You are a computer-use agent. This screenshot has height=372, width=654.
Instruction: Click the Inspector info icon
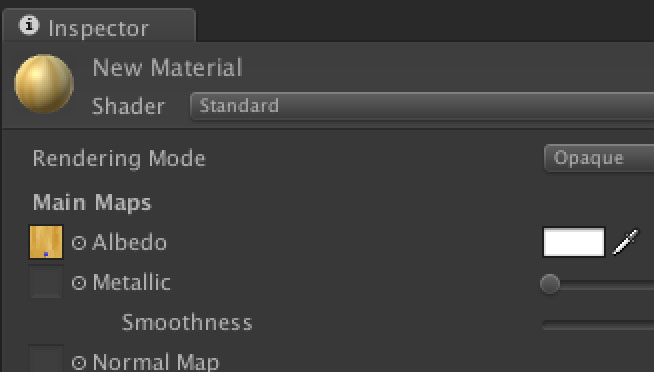[29, 25]
